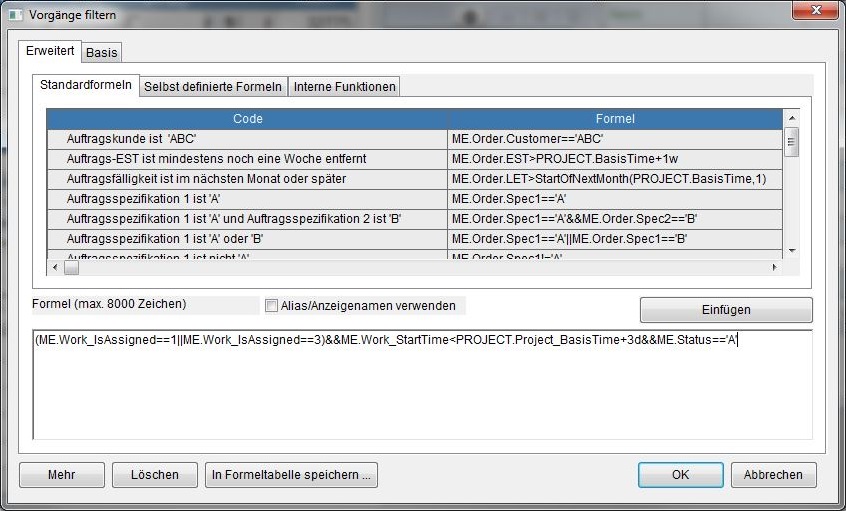Select the Standardformeln tab
This screenshot has width=846, height=511.
[x=85, y=86]
